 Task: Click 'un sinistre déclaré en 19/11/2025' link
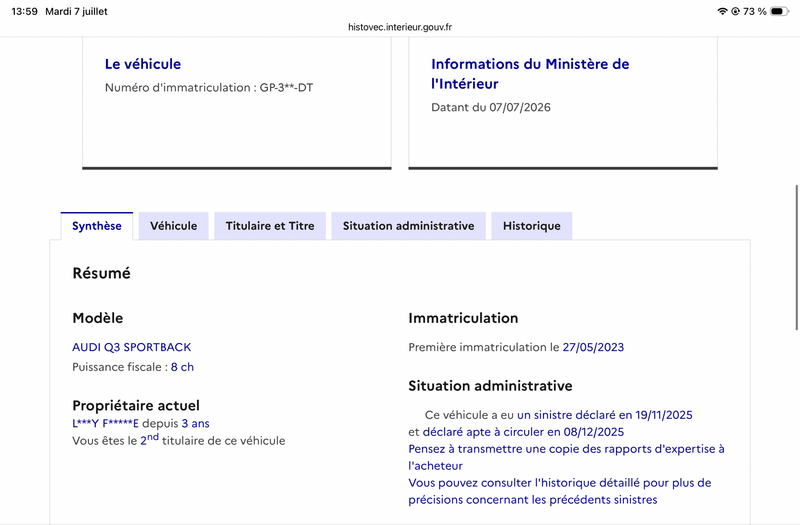tap(605, 415)
